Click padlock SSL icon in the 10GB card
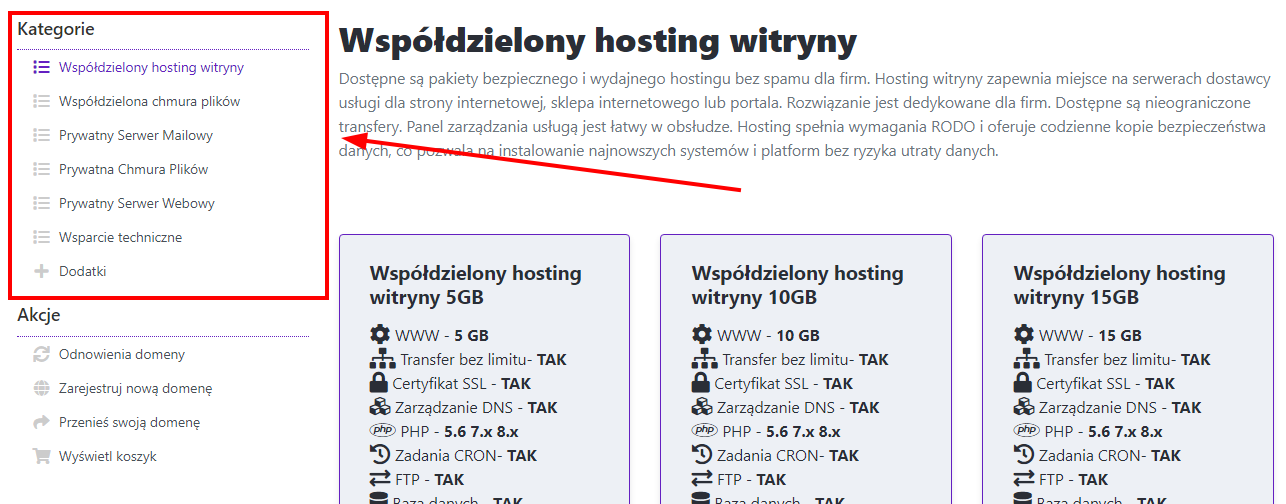 coord(702,384)
